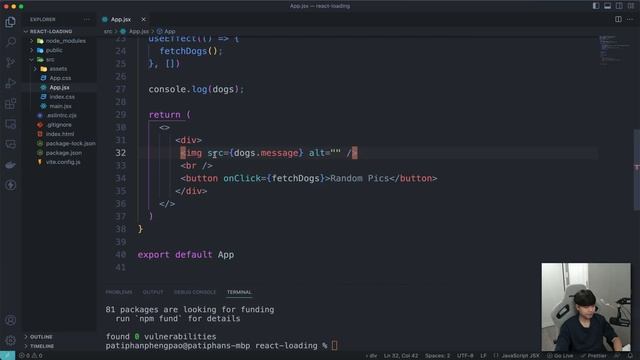Open the Thunder Client lightning icon
This screenshot has width=640, height=360.
click(x=11, y=185)
